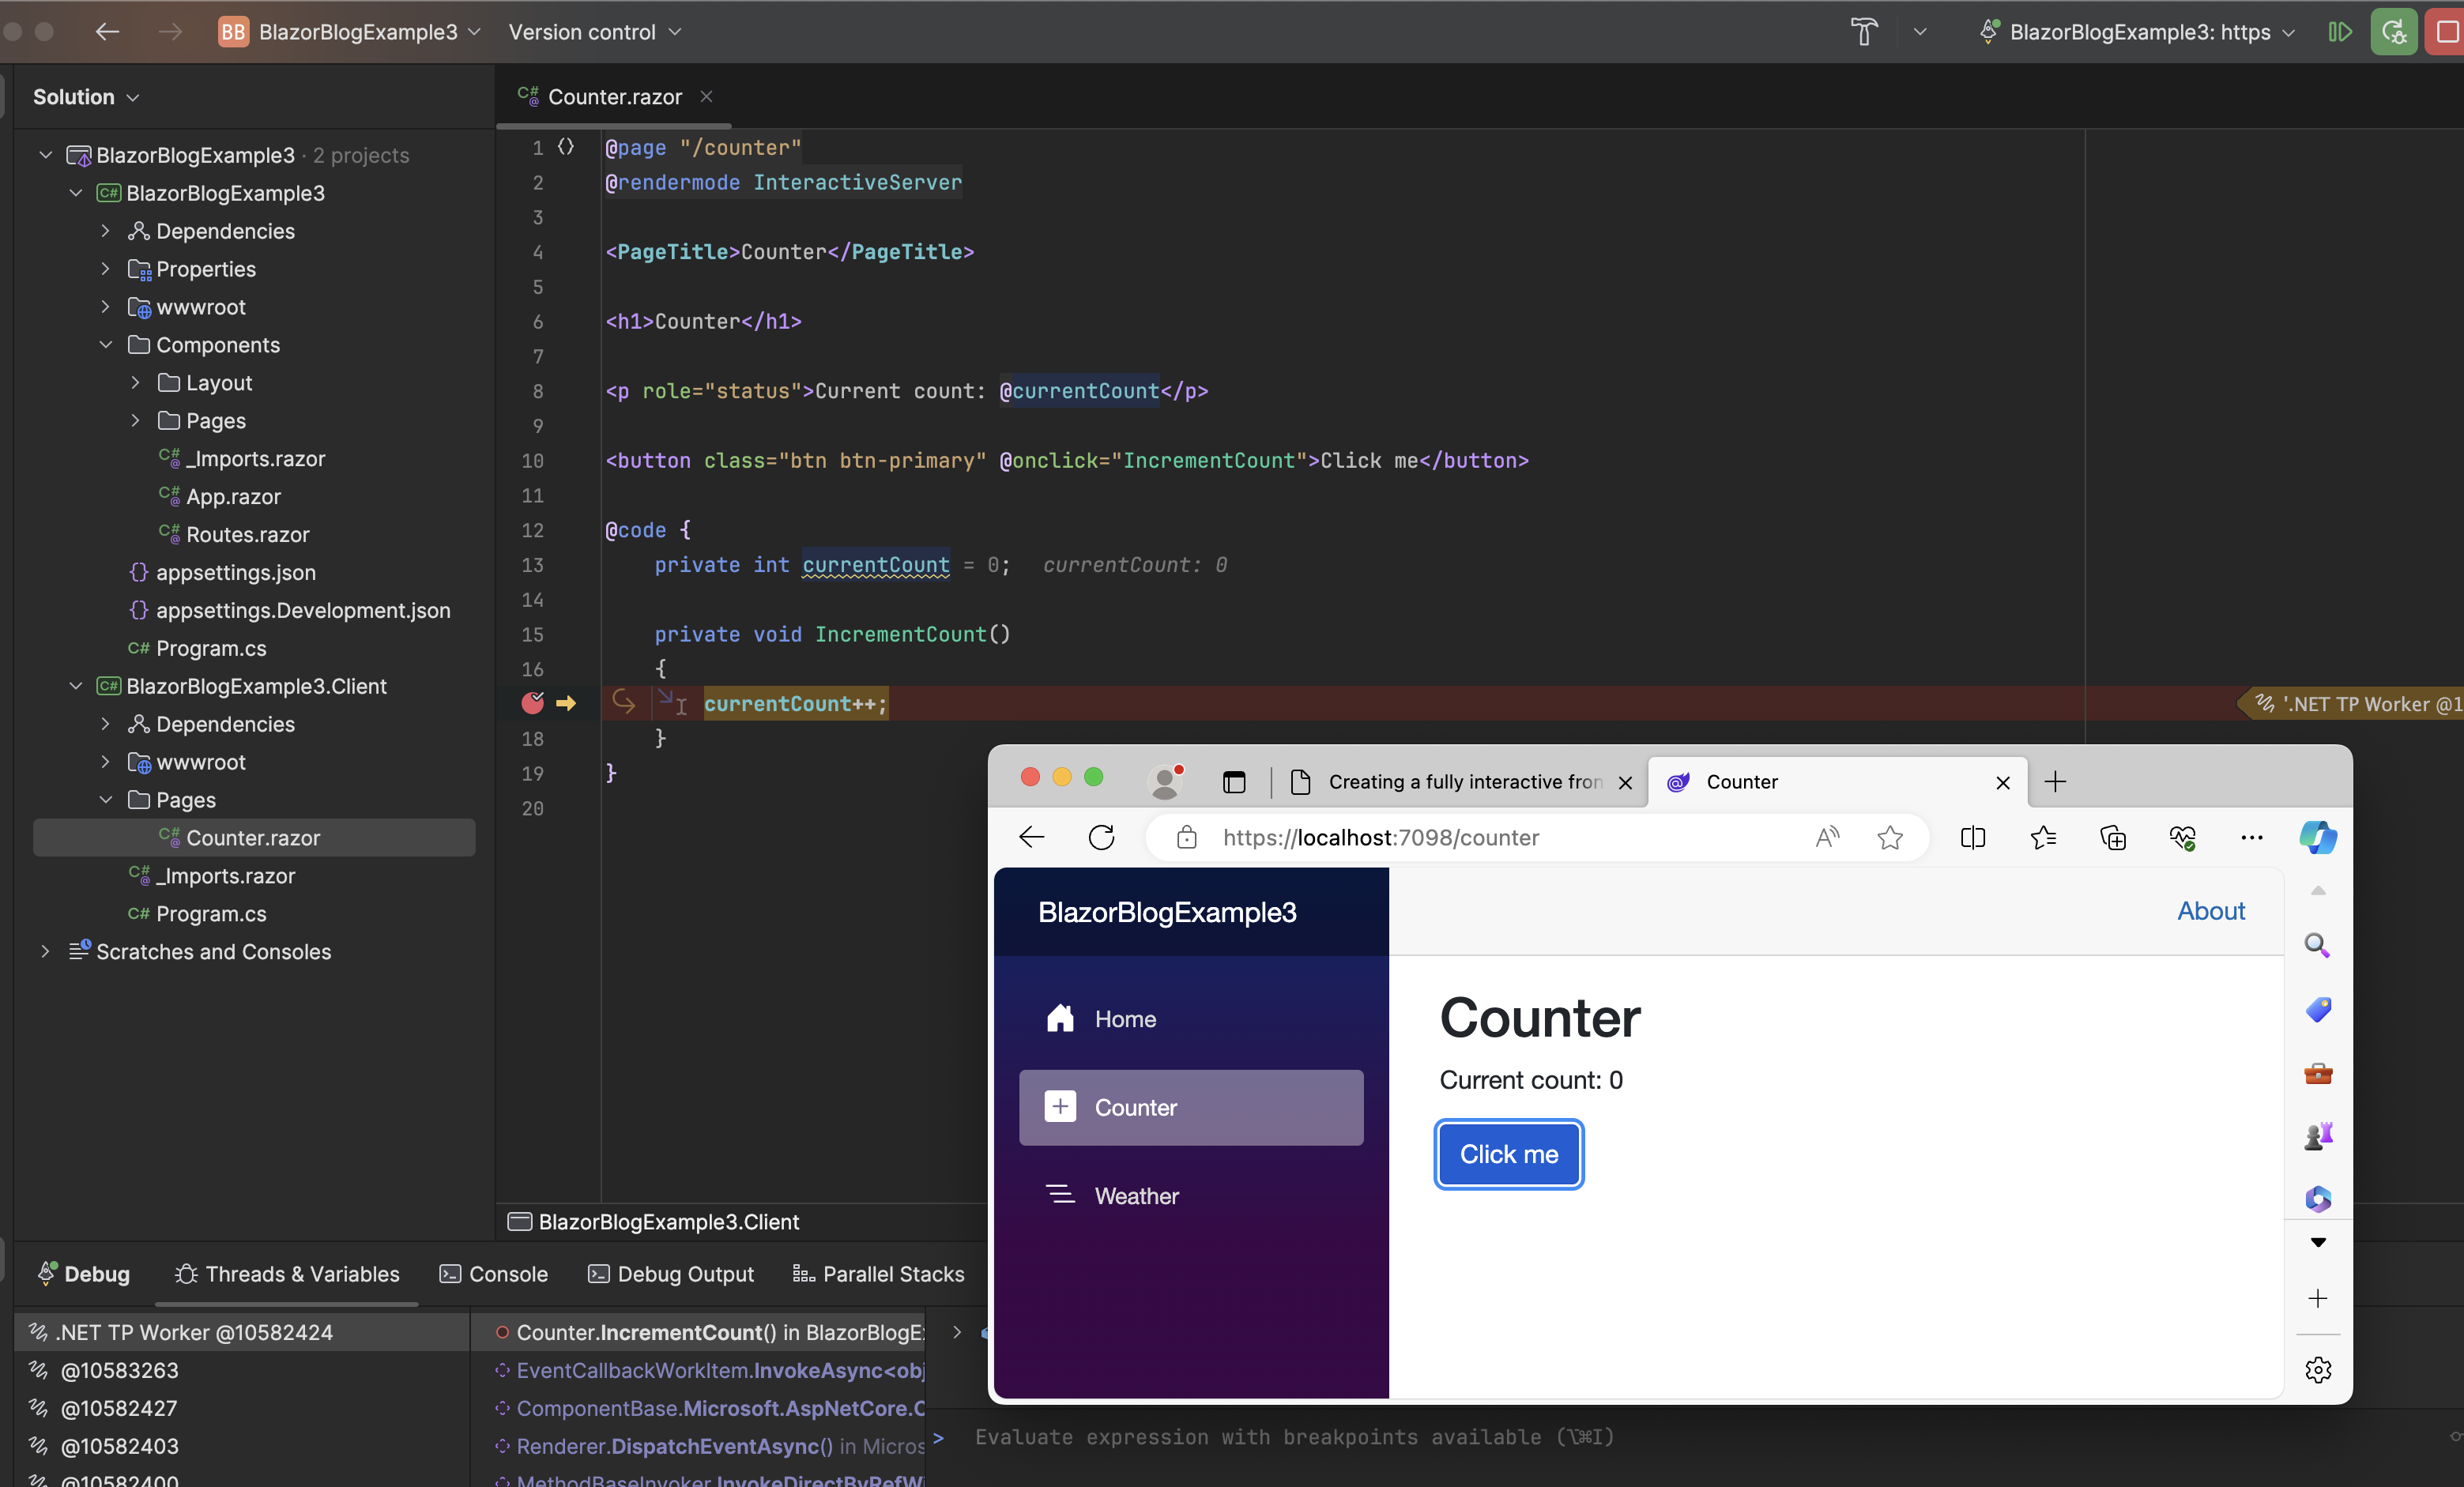2464x1487 pixels.
Task: Open the build hammer icon in toolbar
Action: pyautogui.click(x=1863, y=32)
